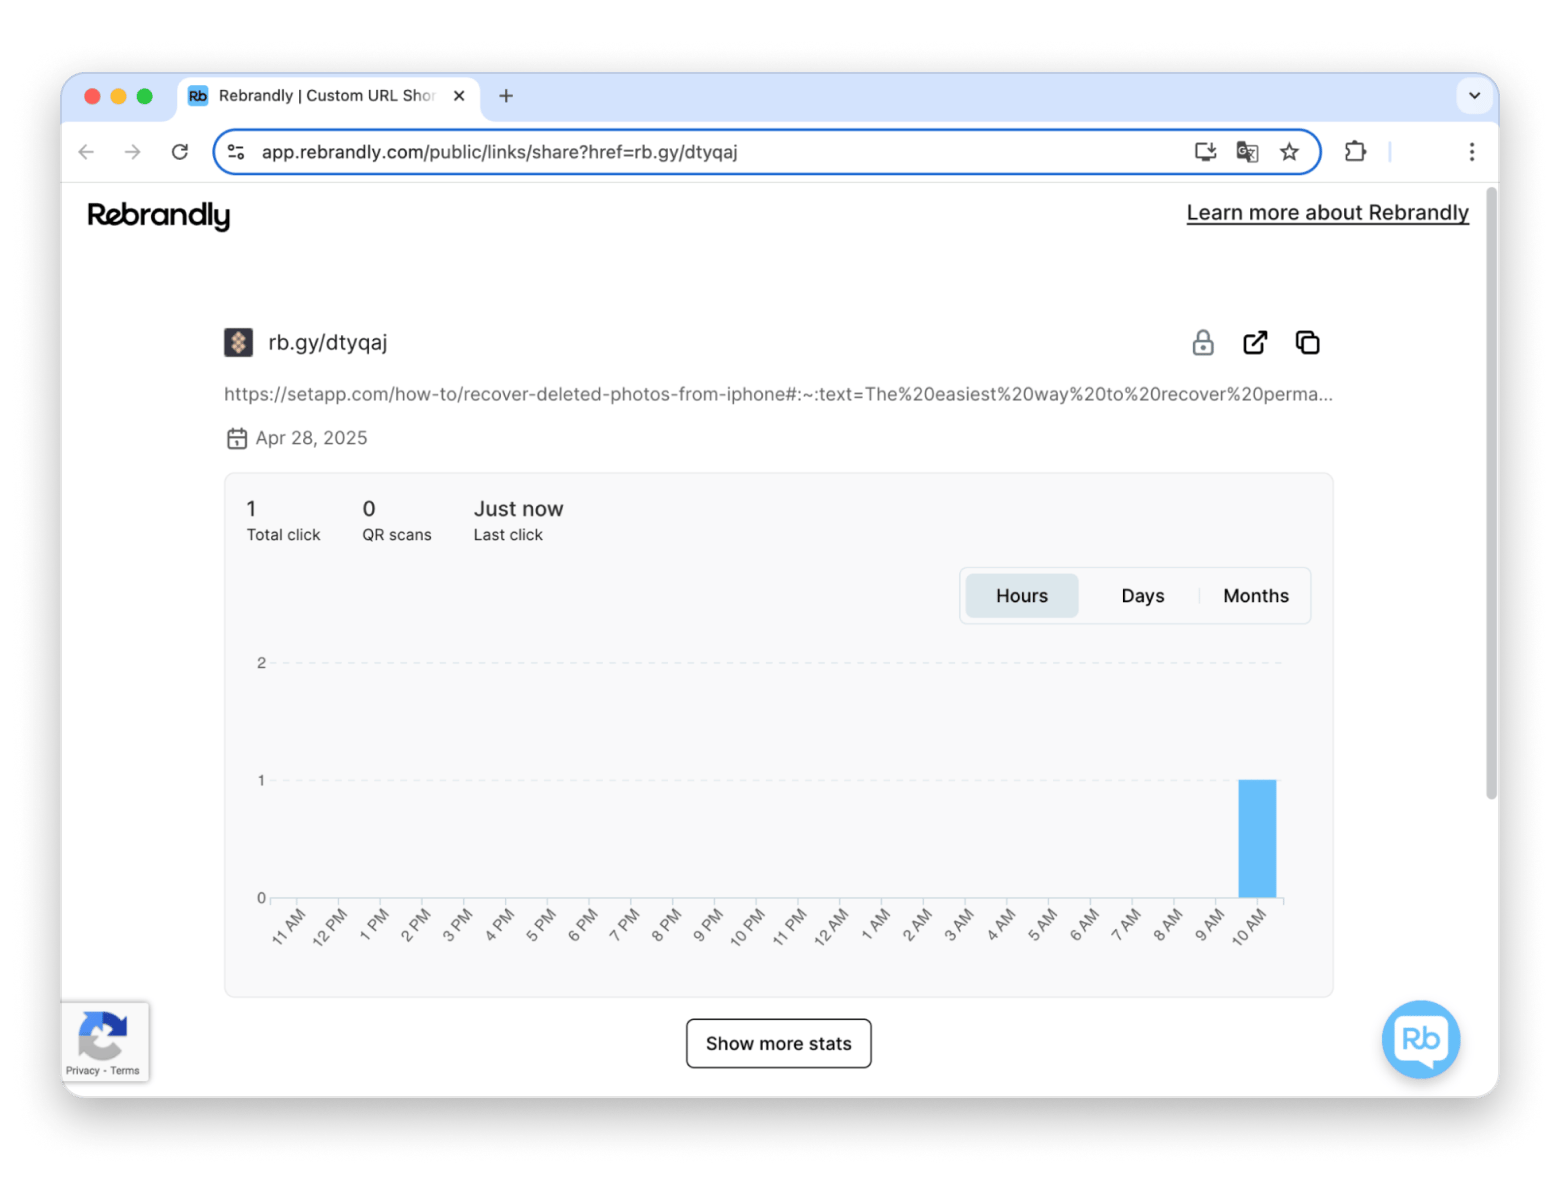1560x1182 pixels.
Task: Click the lock icon beside the short link
Action: [1202, 343]
